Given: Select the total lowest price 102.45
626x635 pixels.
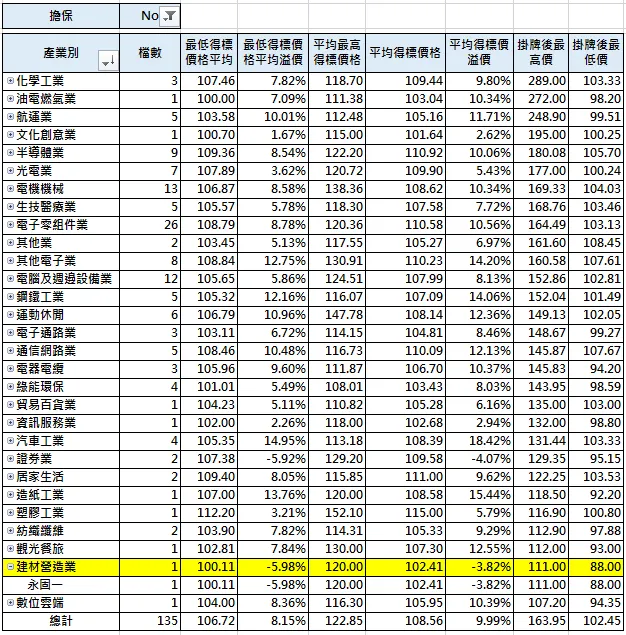Looking at the screenshot, I should (596, 621).
